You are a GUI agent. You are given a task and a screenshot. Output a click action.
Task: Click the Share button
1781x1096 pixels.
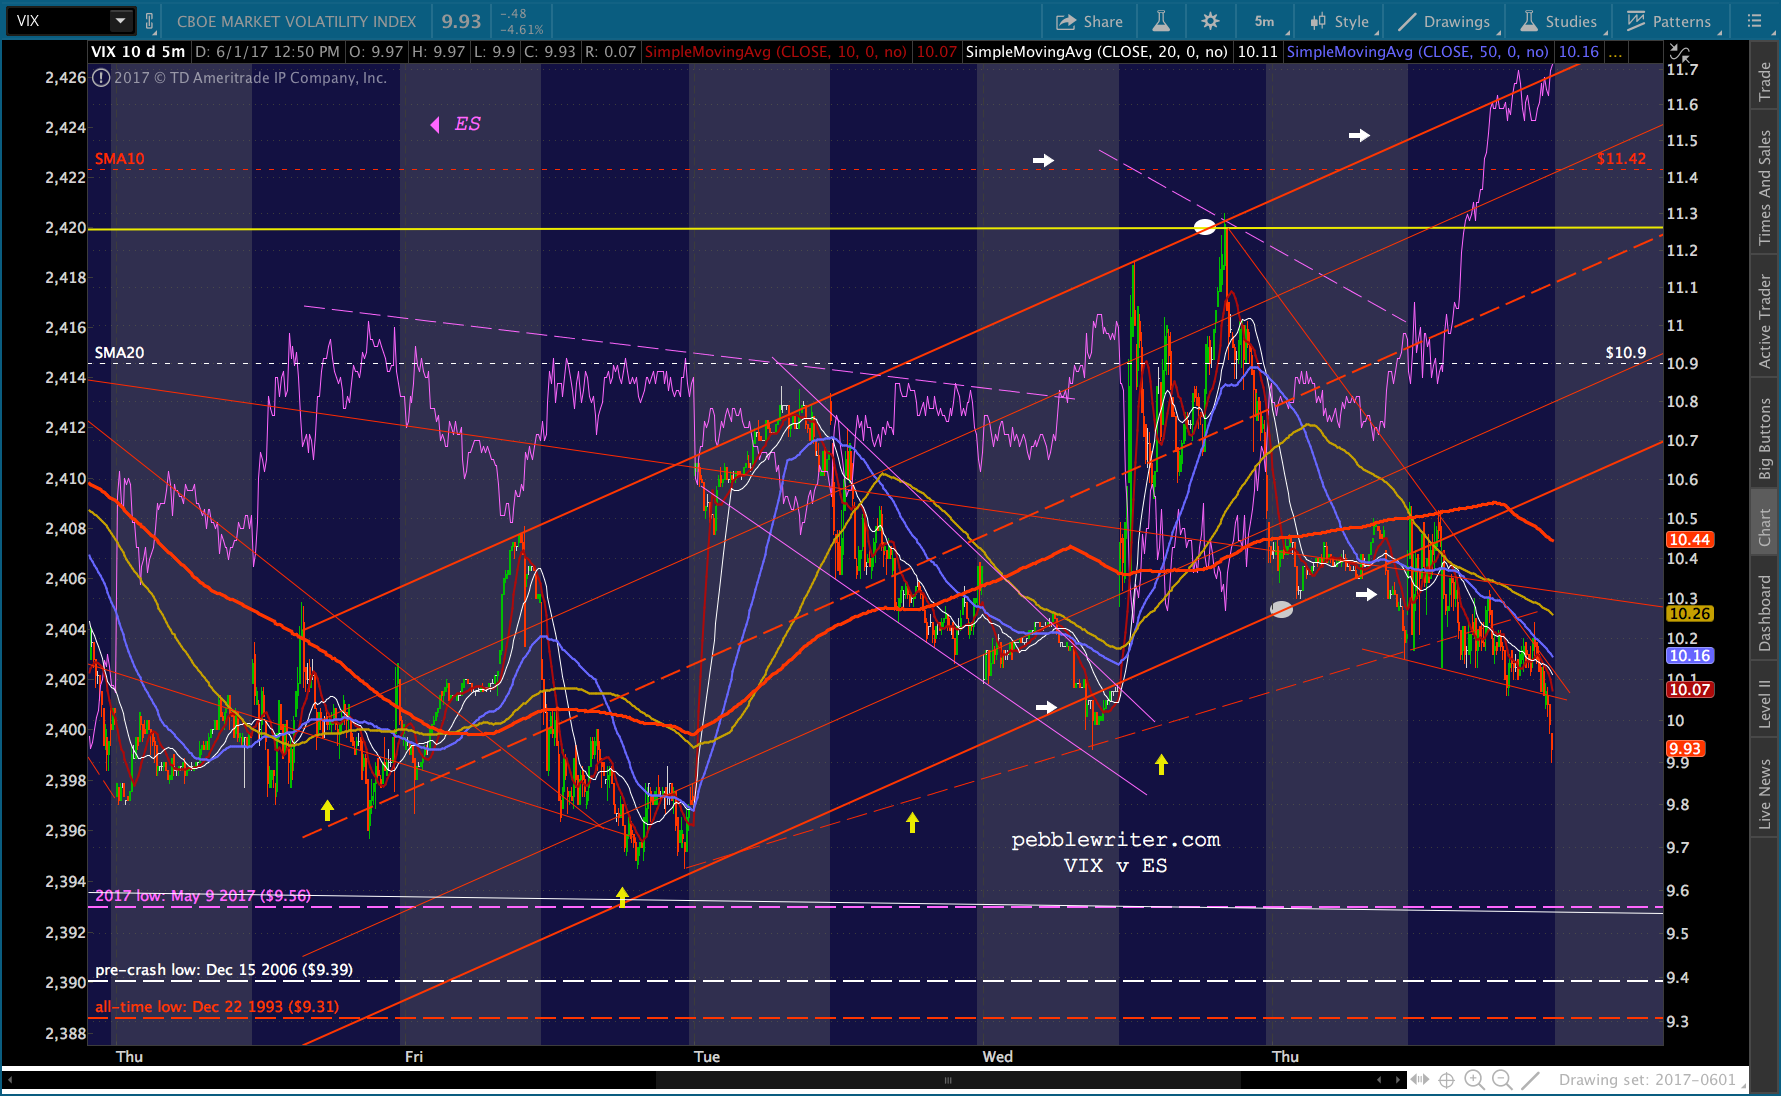(1089, 21)
